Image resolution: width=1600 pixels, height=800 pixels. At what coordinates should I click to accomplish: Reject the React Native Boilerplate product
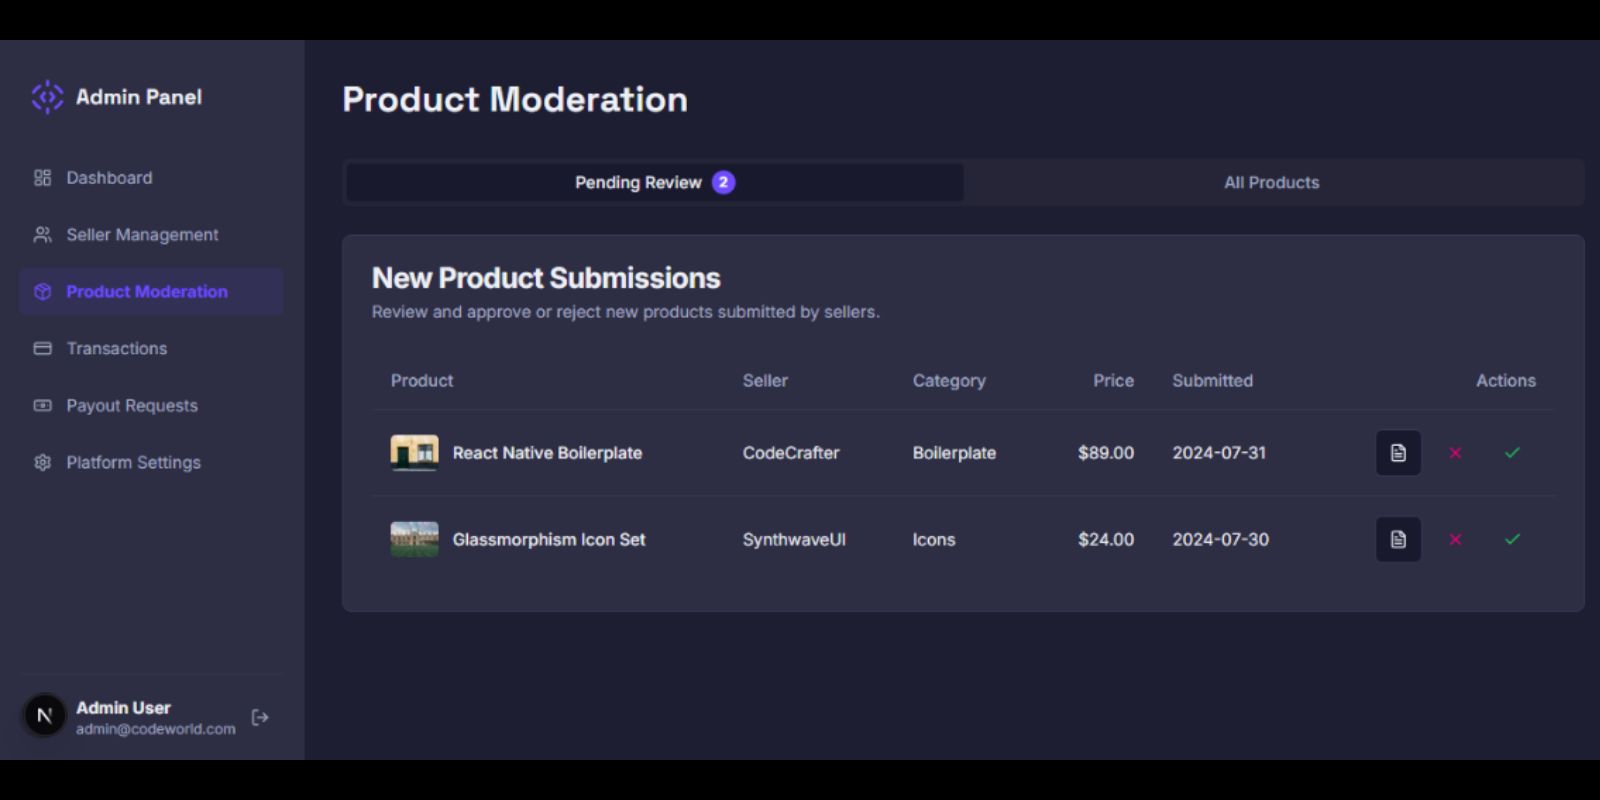[1455, 453]
